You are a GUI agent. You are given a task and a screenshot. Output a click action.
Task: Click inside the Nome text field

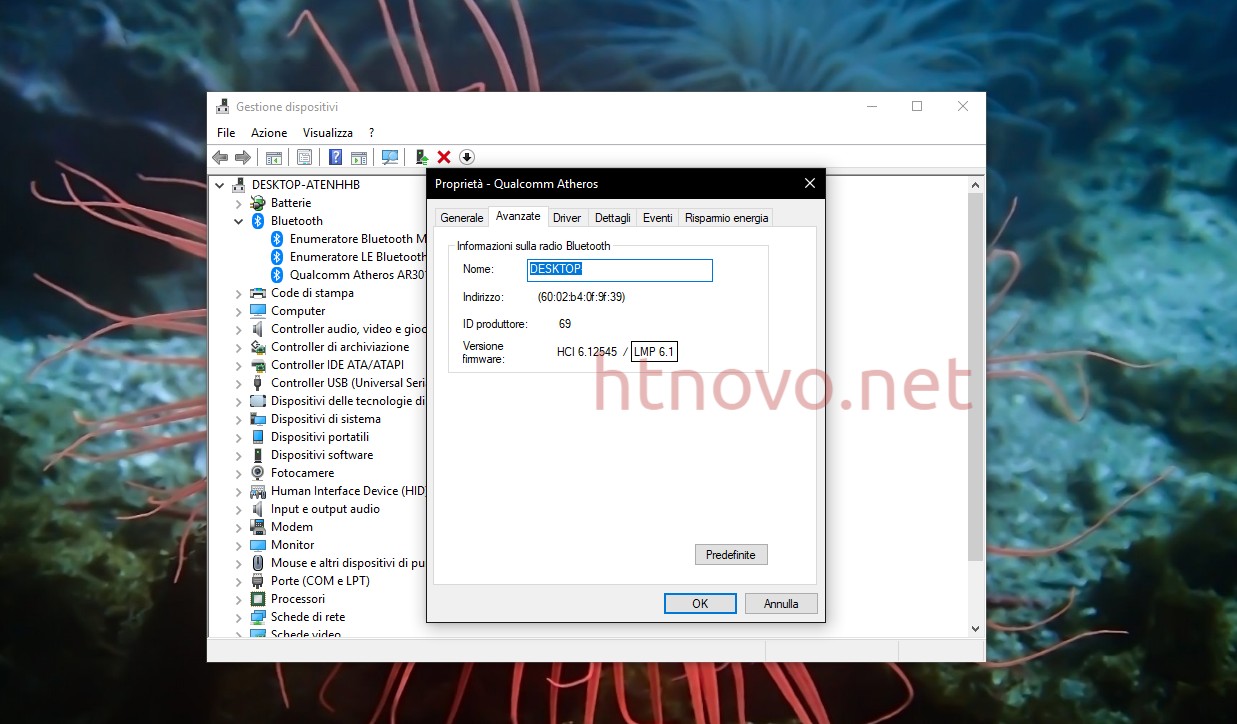(619, 270)
